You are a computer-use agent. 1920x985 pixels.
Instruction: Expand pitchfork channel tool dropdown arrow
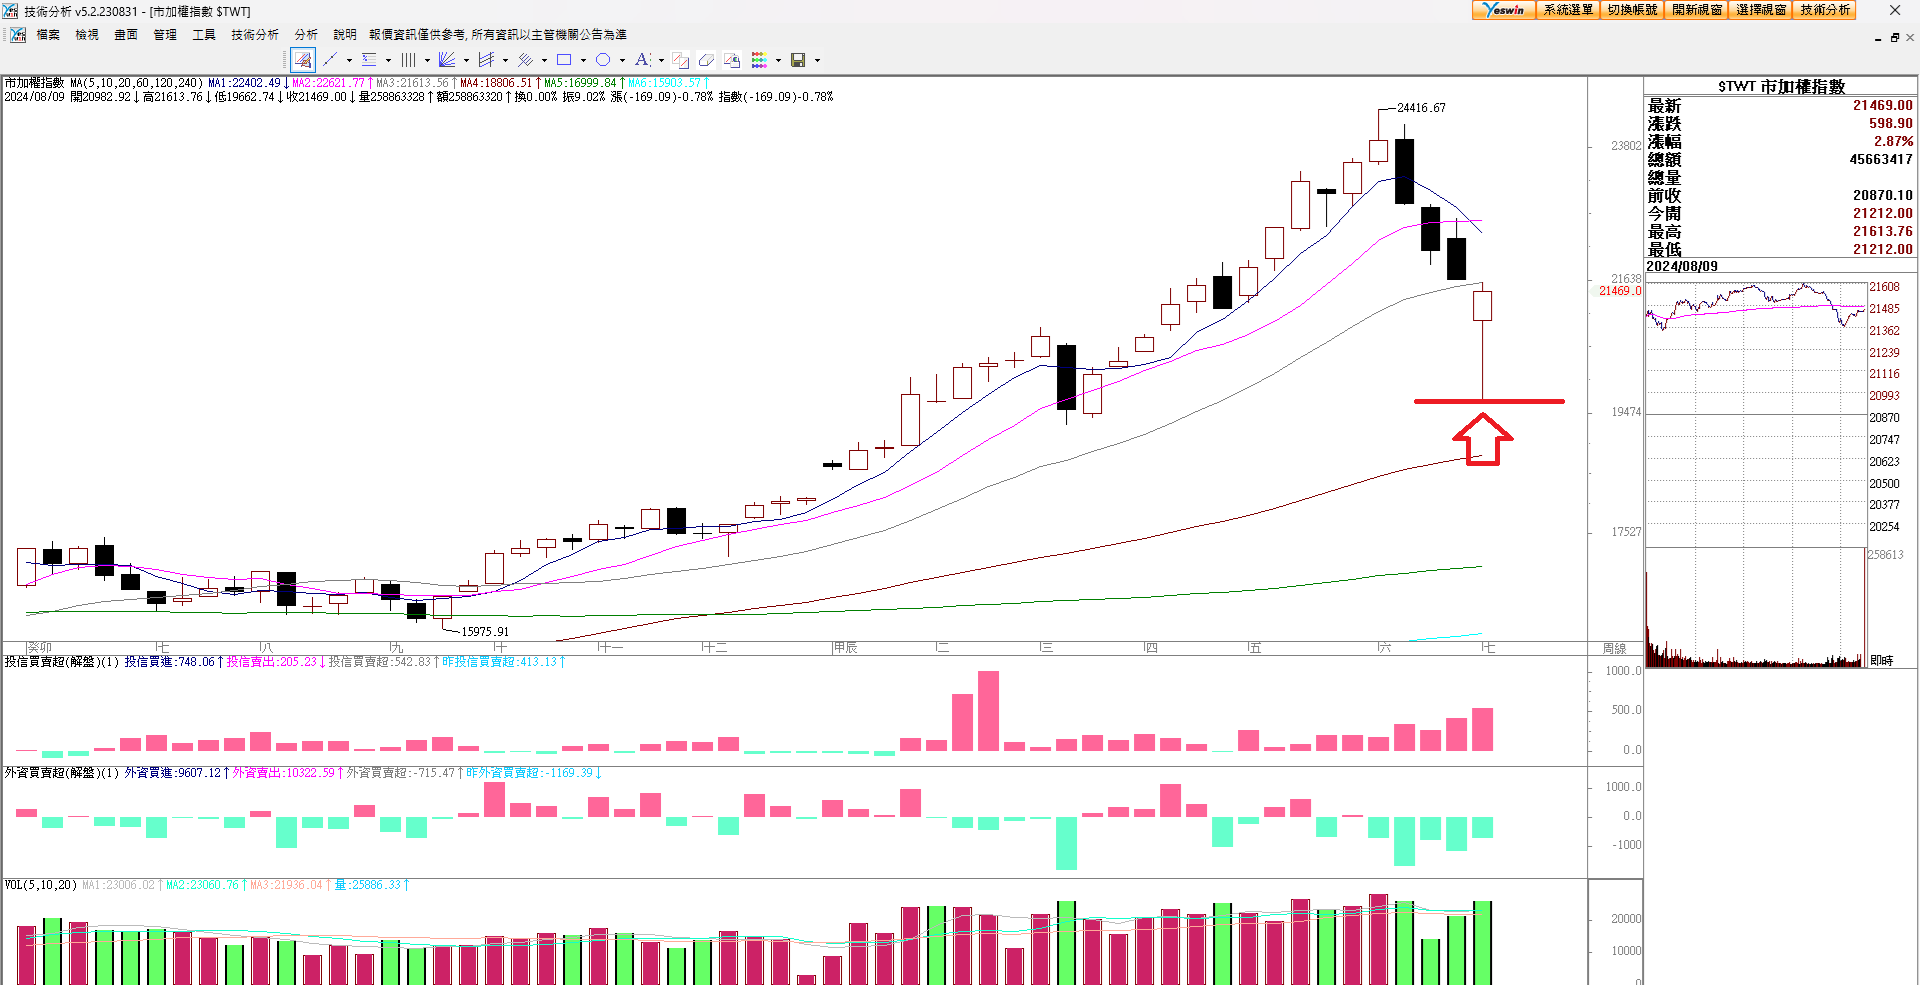click(505, 60)
